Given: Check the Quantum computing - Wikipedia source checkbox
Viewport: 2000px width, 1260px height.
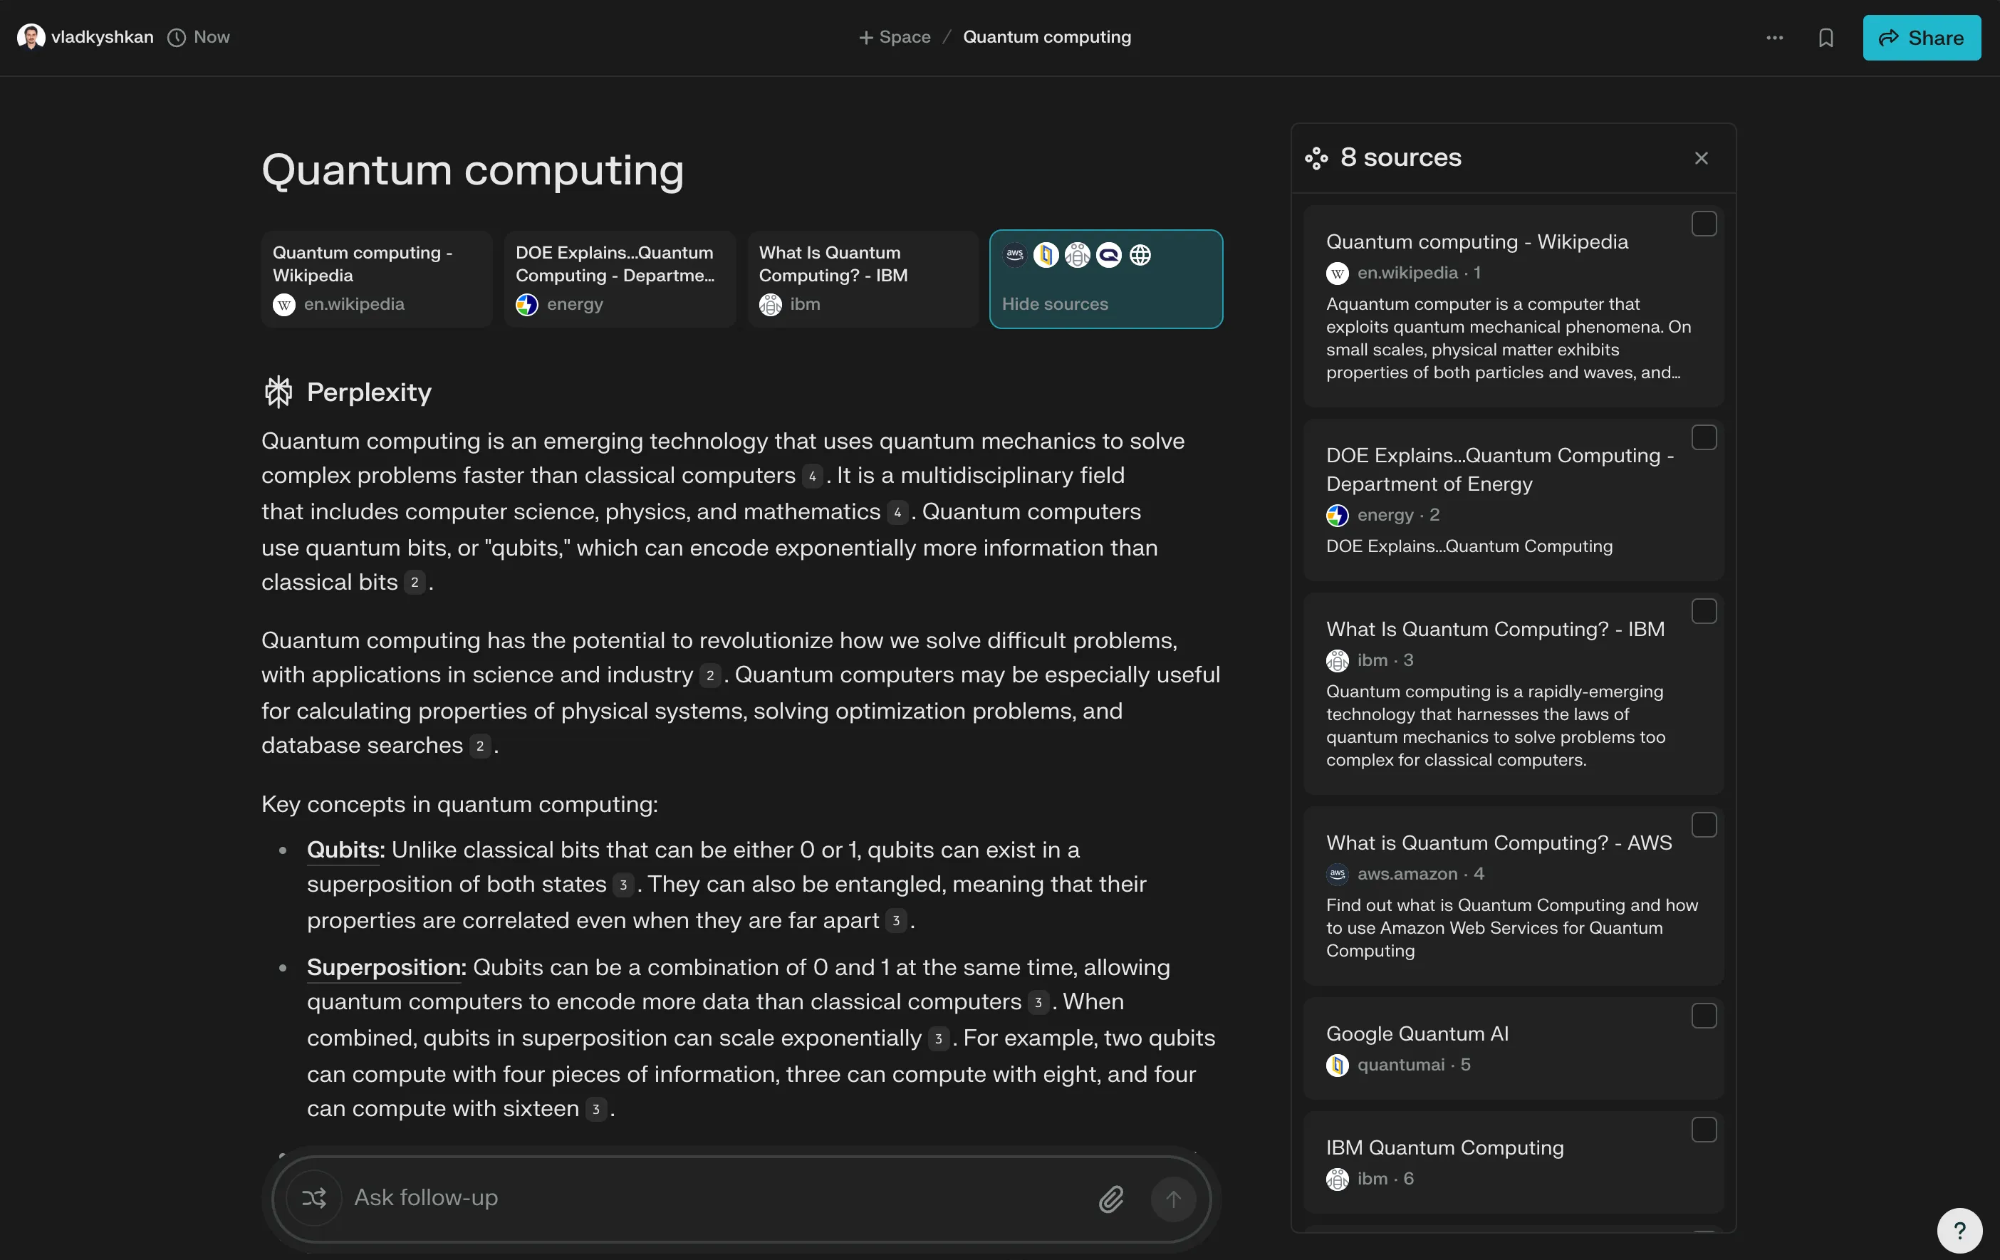Looking at the screenshot, I should (x=1704, y=224).
